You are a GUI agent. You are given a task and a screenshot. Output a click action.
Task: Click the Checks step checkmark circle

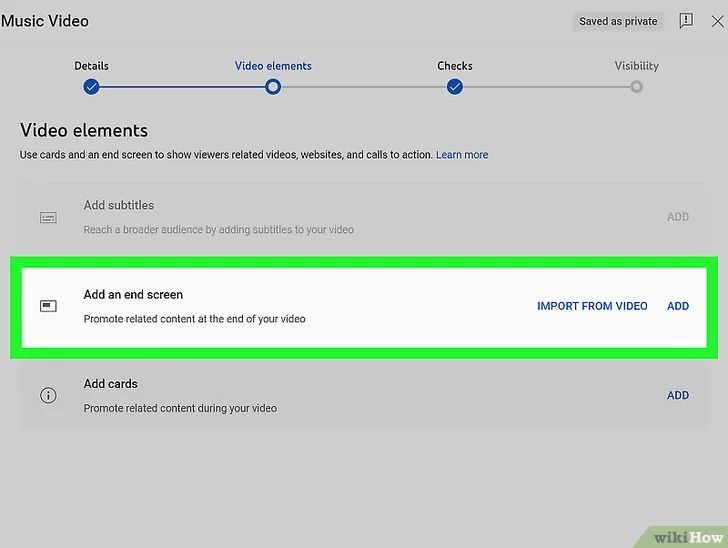[x=455, y=87]
